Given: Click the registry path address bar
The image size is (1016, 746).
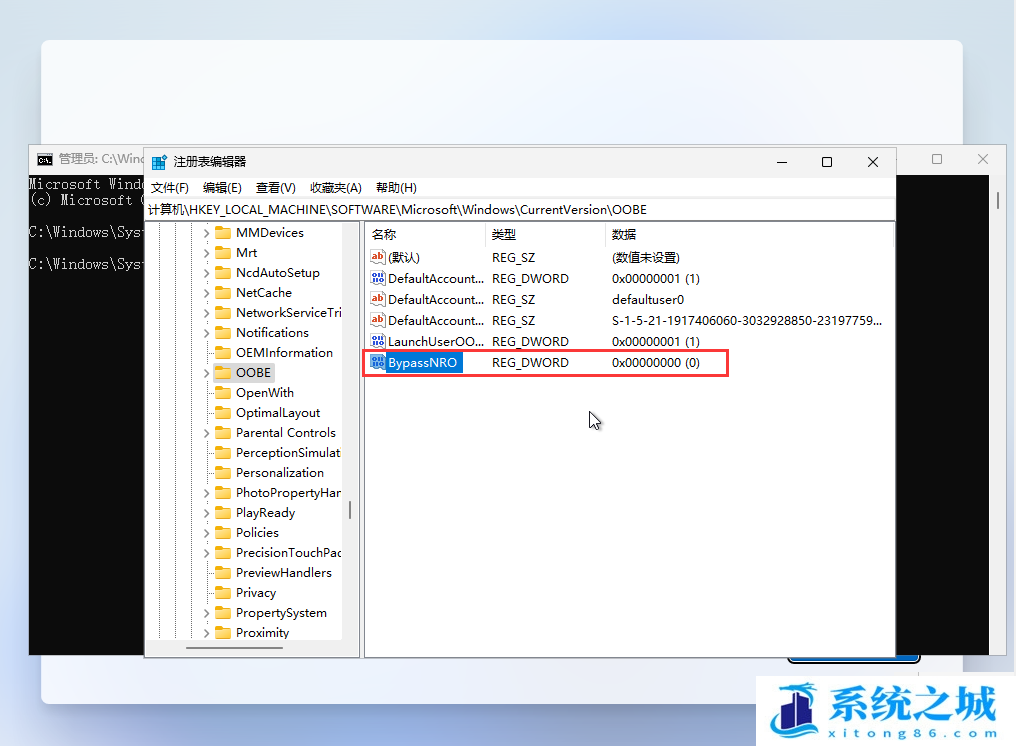Looking at the screenshot, I should [x=520, y=210].
